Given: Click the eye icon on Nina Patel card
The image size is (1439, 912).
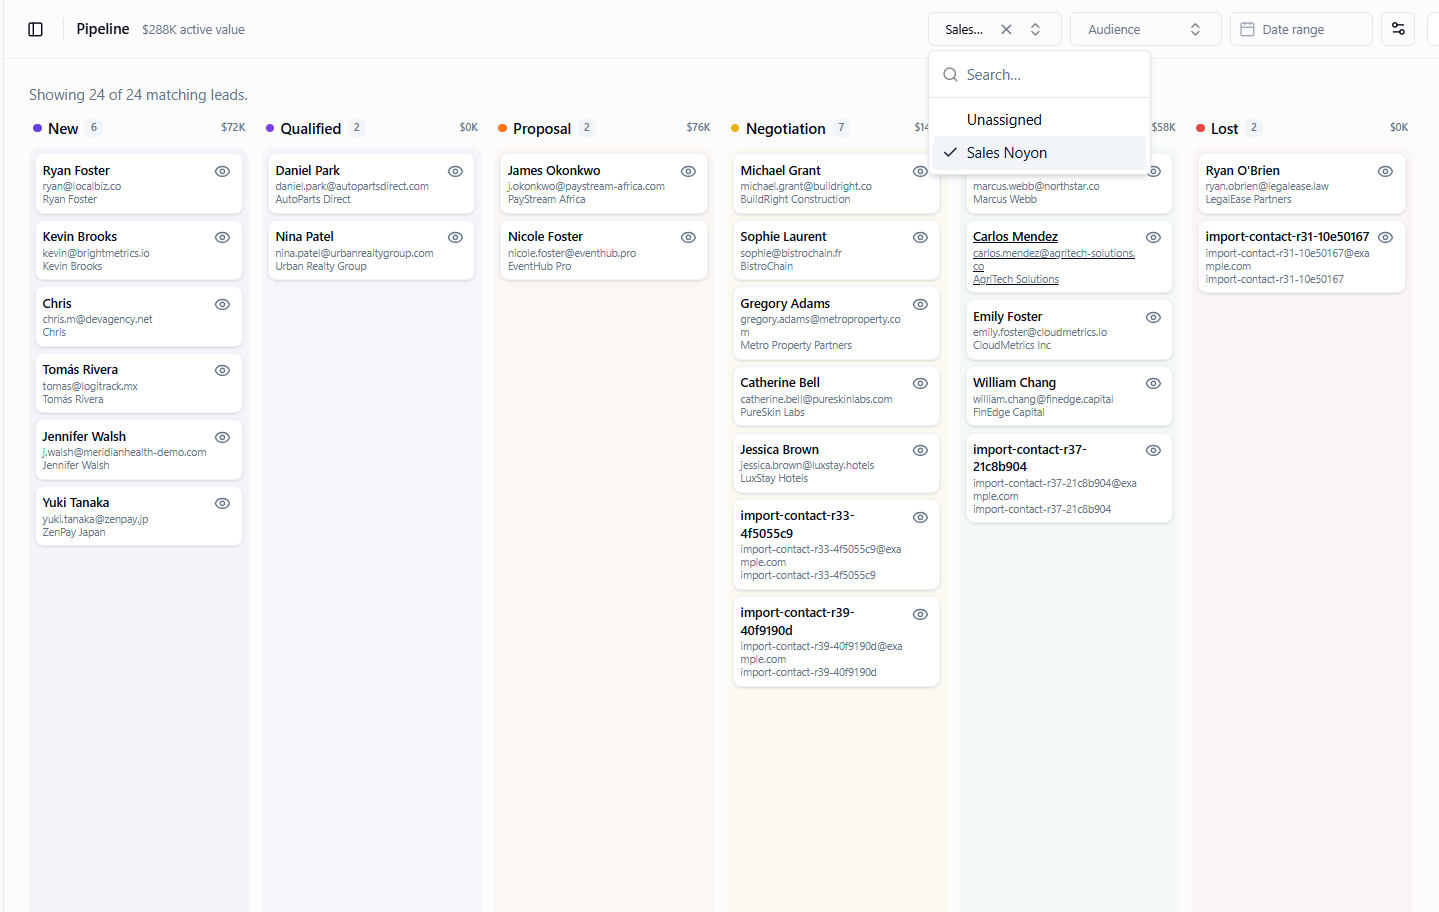Looking at the screenshot, I should (x=455, y=238).
